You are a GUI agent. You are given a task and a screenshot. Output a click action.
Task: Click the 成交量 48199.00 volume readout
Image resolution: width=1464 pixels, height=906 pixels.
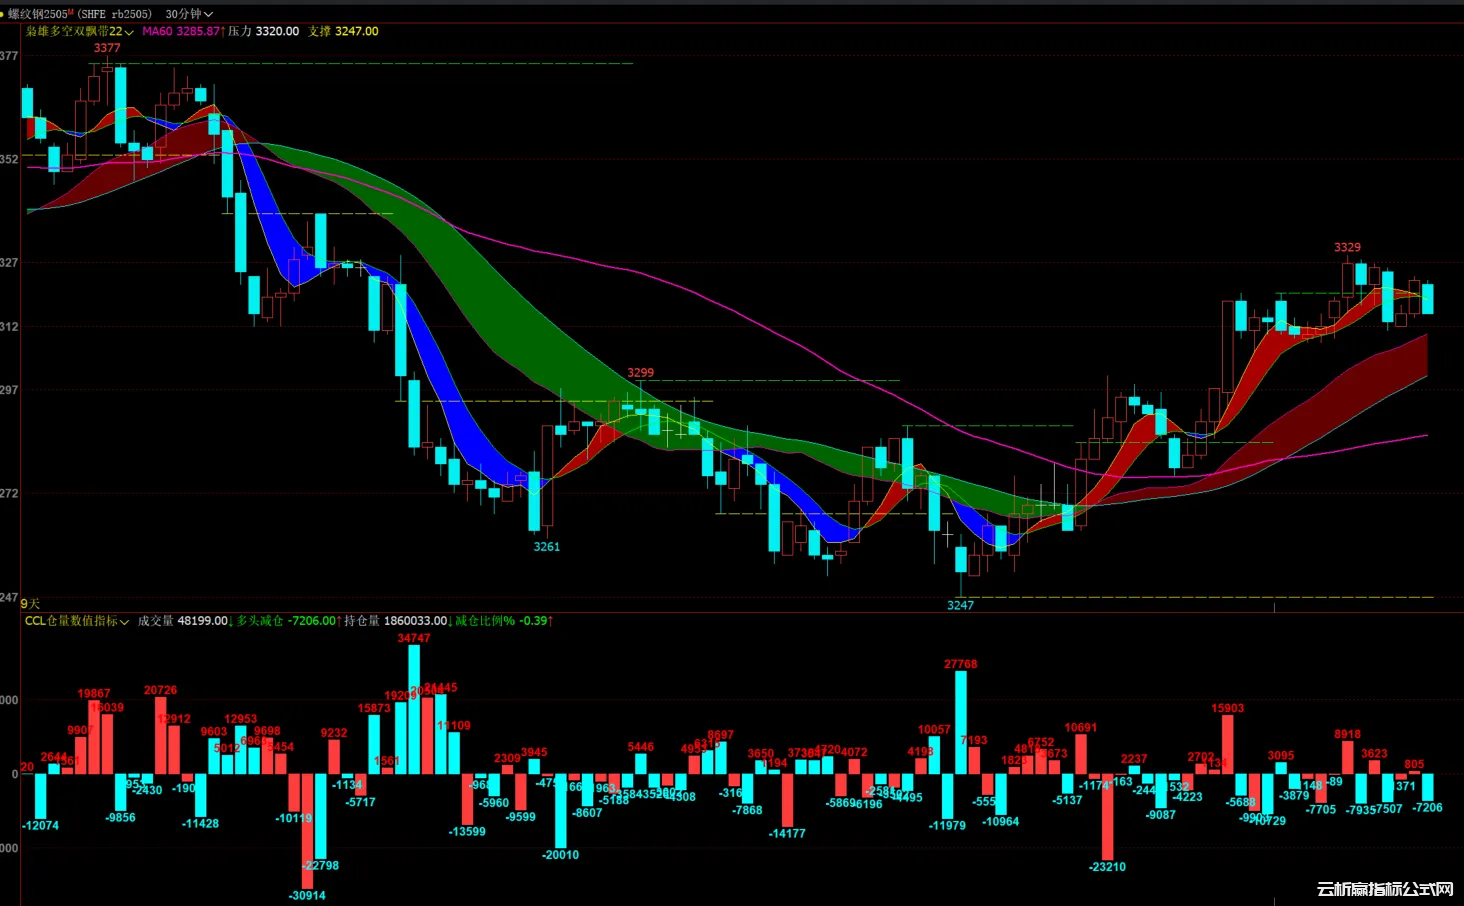pyautogui.click(x=183, y=621)
